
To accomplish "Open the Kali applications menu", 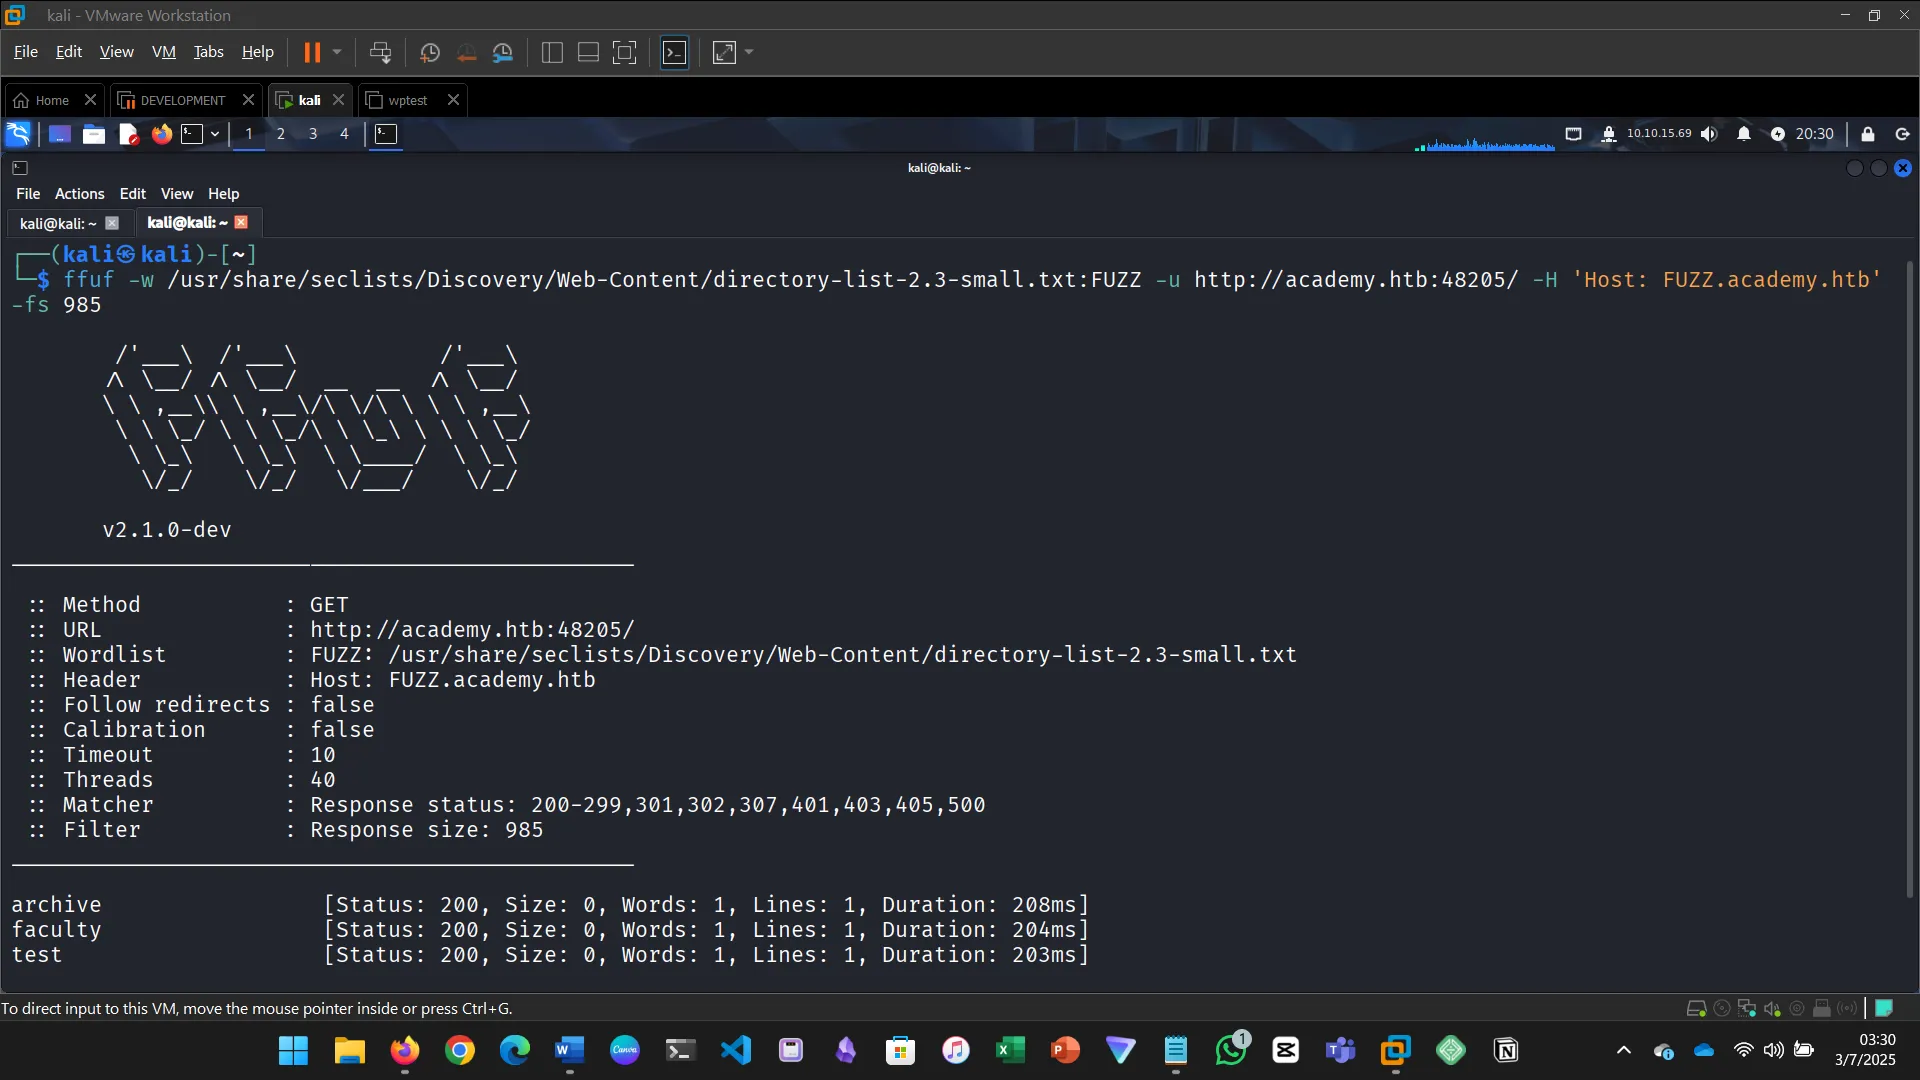I will pos(18,134).
